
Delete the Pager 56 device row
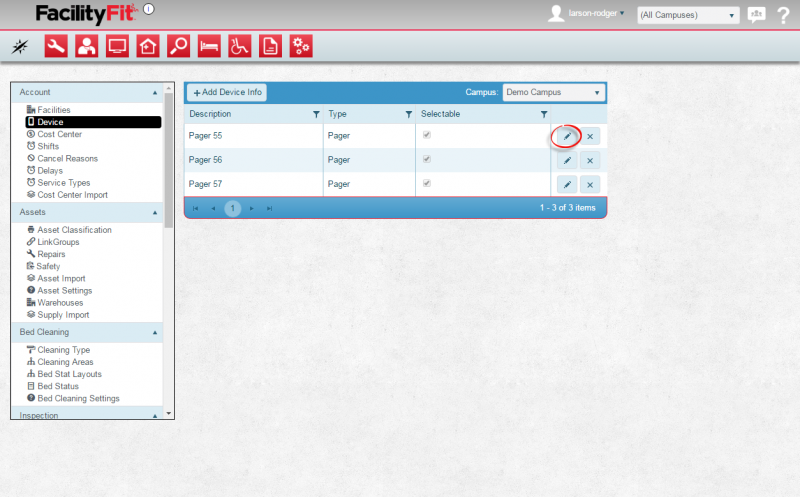coord(590,160)
